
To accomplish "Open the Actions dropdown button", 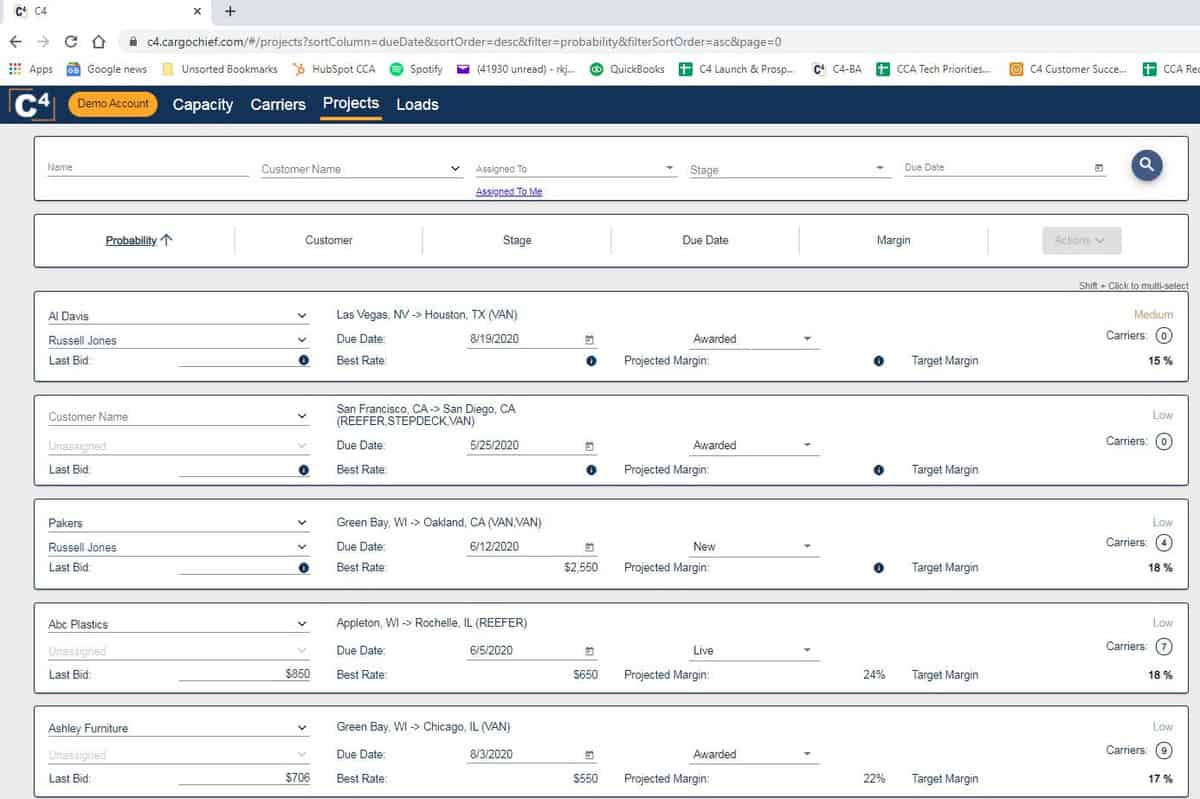I will [1081, 240].
